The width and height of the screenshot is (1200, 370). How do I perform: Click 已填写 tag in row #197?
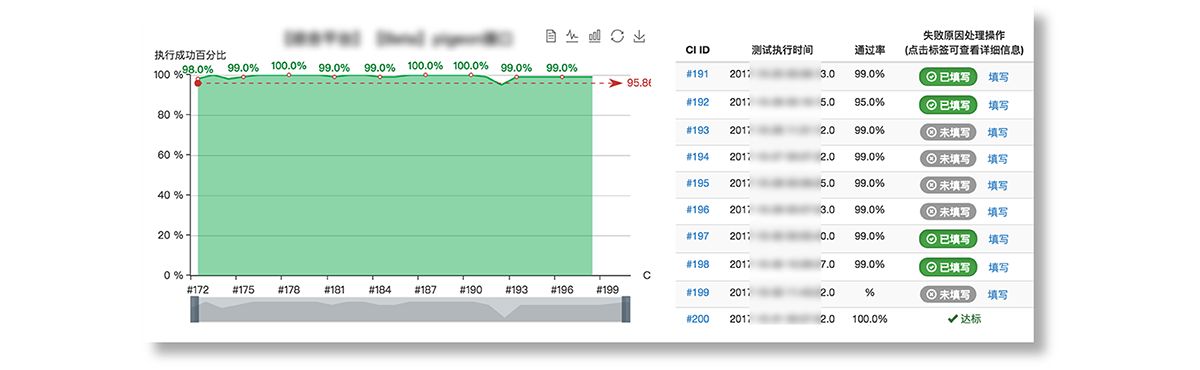tap(947, 239)
